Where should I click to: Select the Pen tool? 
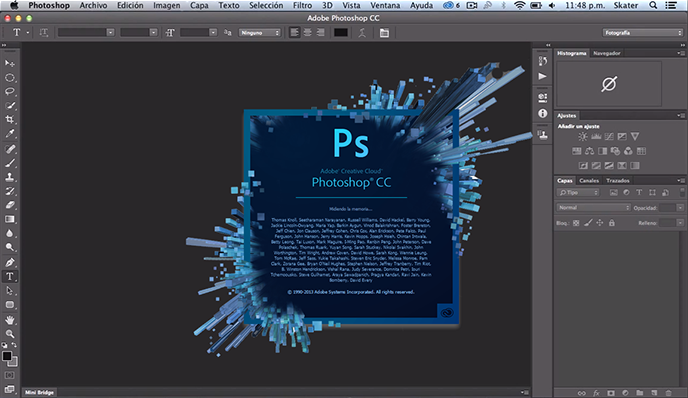[x=10, y=262]
